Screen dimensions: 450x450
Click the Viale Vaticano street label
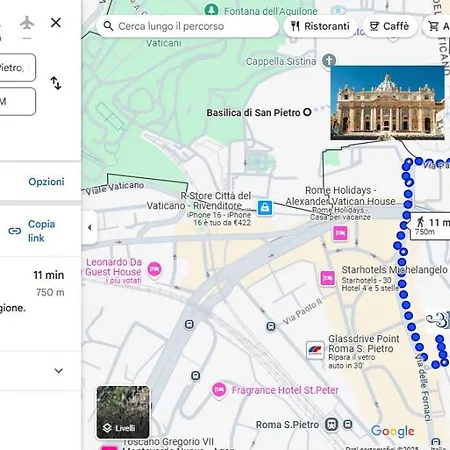tap(114, 188)
